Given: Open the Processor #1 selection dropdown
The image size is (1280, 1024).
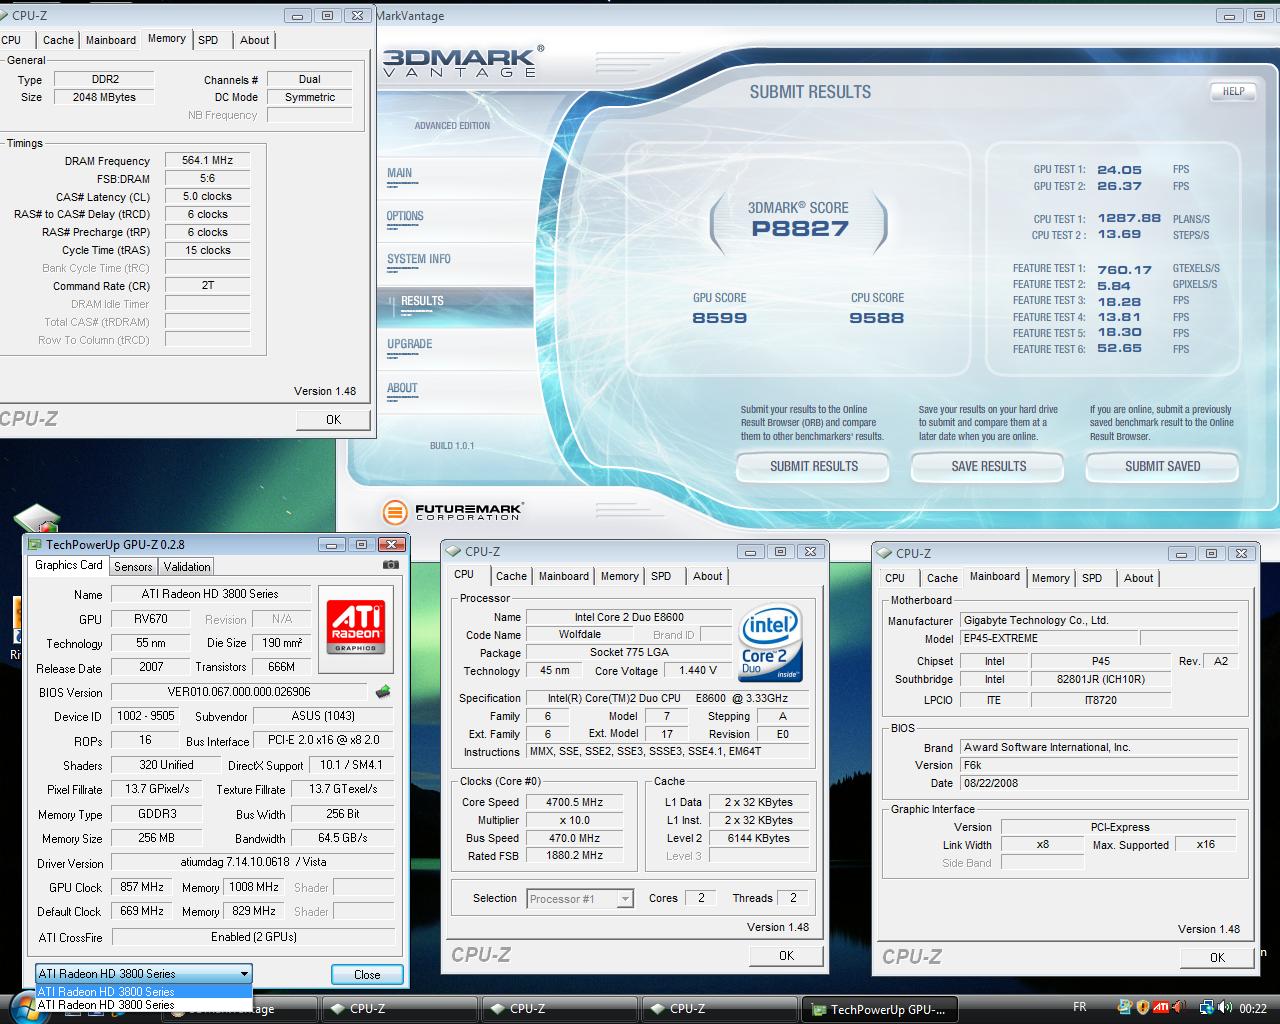Looking at the screenshot, I should (x=580, y=899).
